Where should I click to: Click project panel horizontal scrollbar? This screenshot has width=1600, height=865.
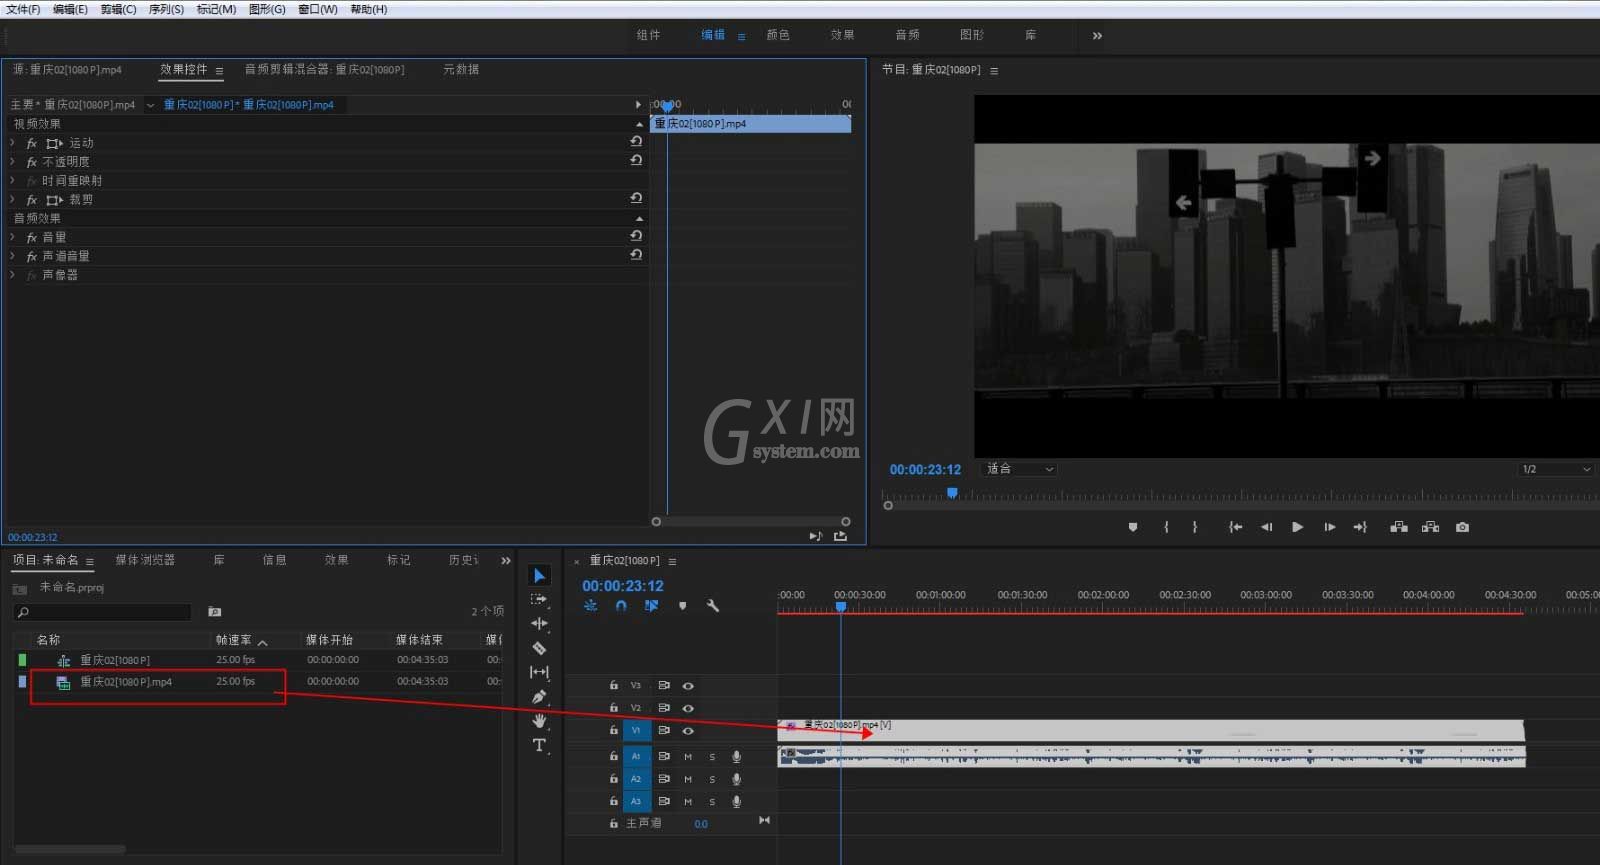pyautogui.click(x=70, y=849)
